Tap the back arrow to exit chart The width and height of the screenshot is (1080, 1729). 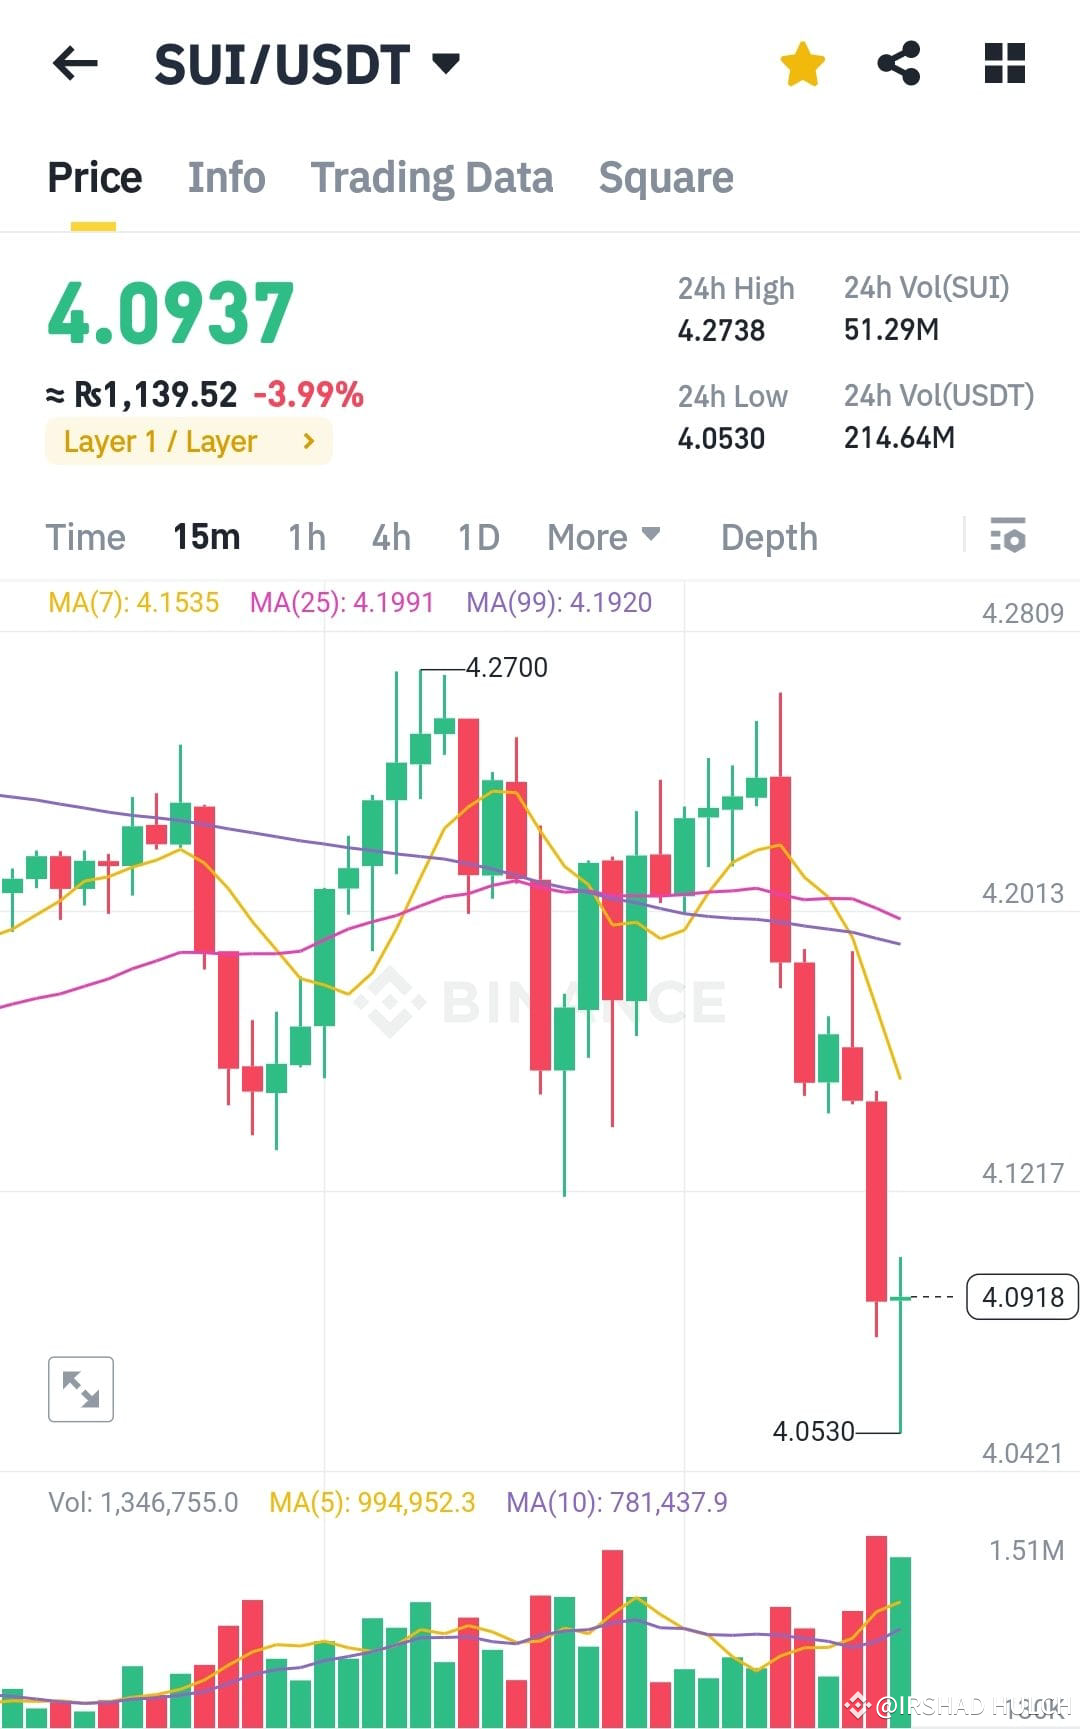75,64
